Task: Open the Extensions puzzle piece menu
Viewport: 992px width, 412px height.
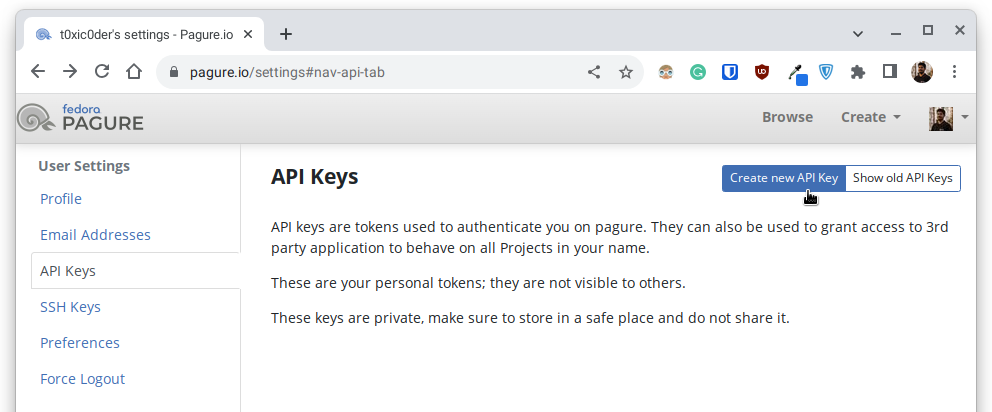Action: pos(858,72)
